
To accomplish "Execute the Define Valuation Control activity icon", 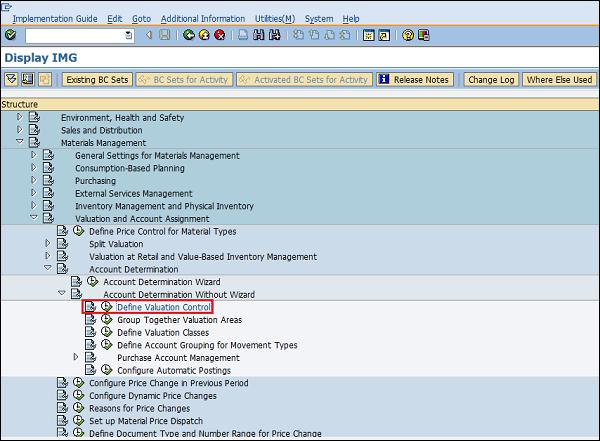I will pos(106,307).
